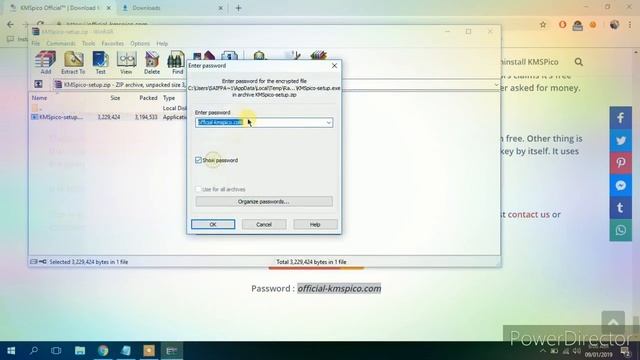The height and width of the screenshot is (360, 640).
Task: Open the Windows Start menu
Action: (x=11, y=351)
